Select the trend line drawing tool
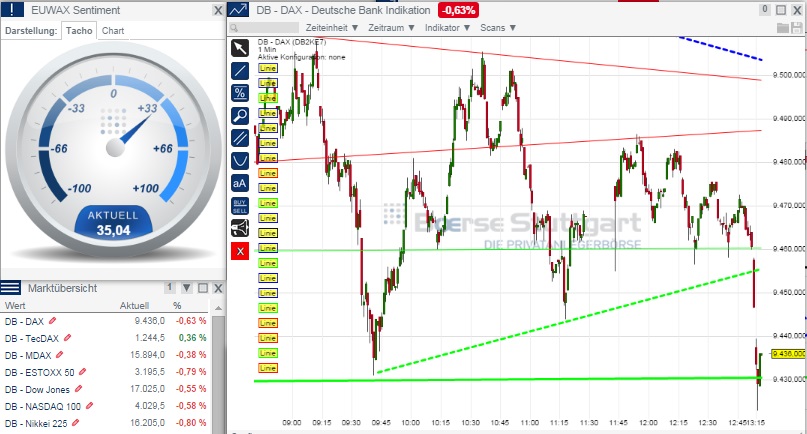The width and height of the screenshot is (807, 434). point(240,71)
